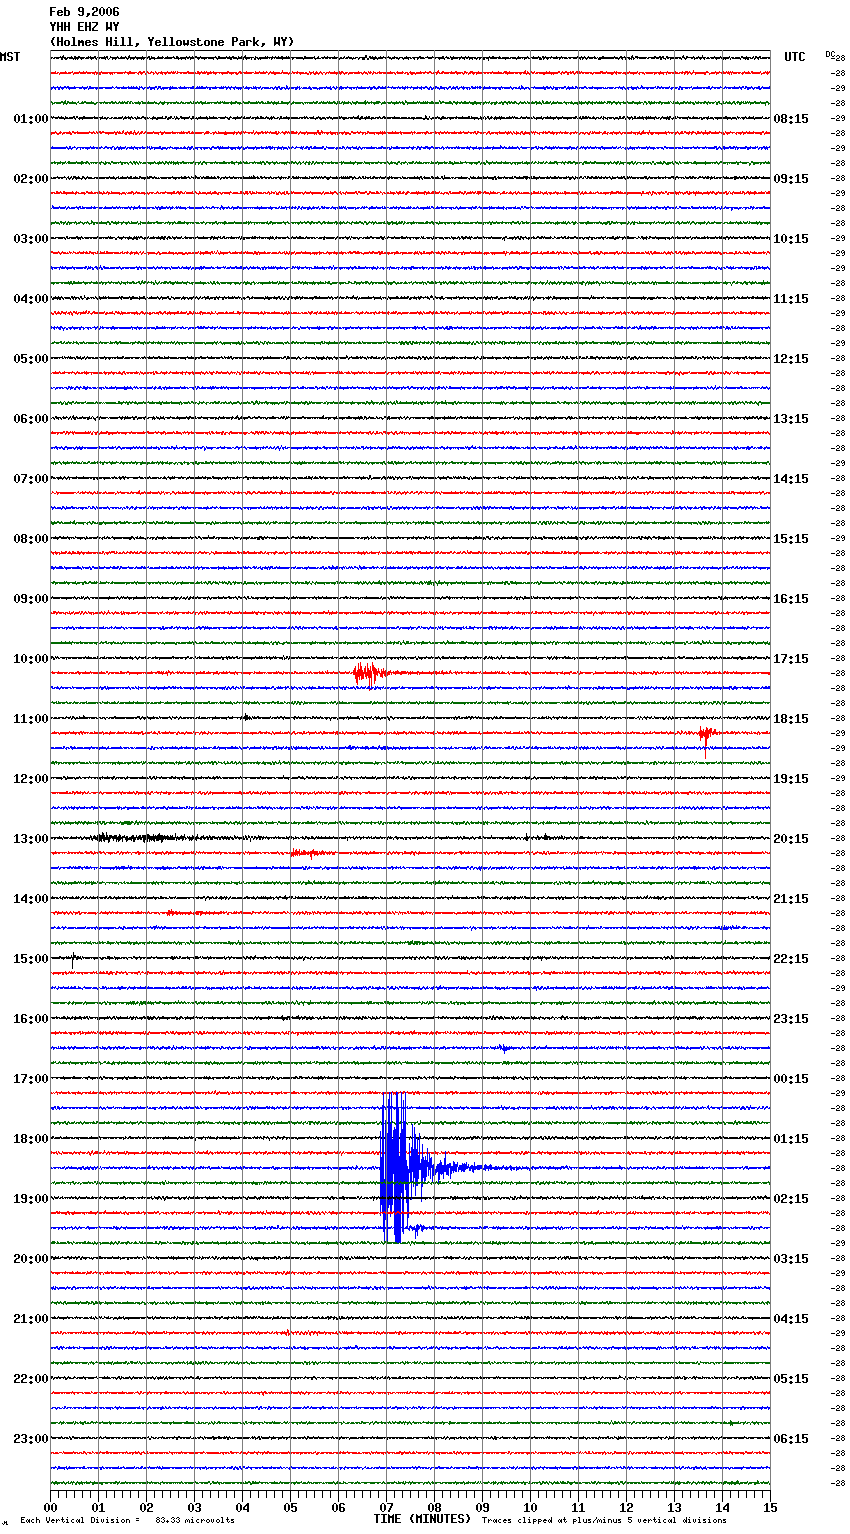Viewport: 850px width, 1534px height.
Task: Select the 08:00 MST time label
Action: tap(31, 539)
